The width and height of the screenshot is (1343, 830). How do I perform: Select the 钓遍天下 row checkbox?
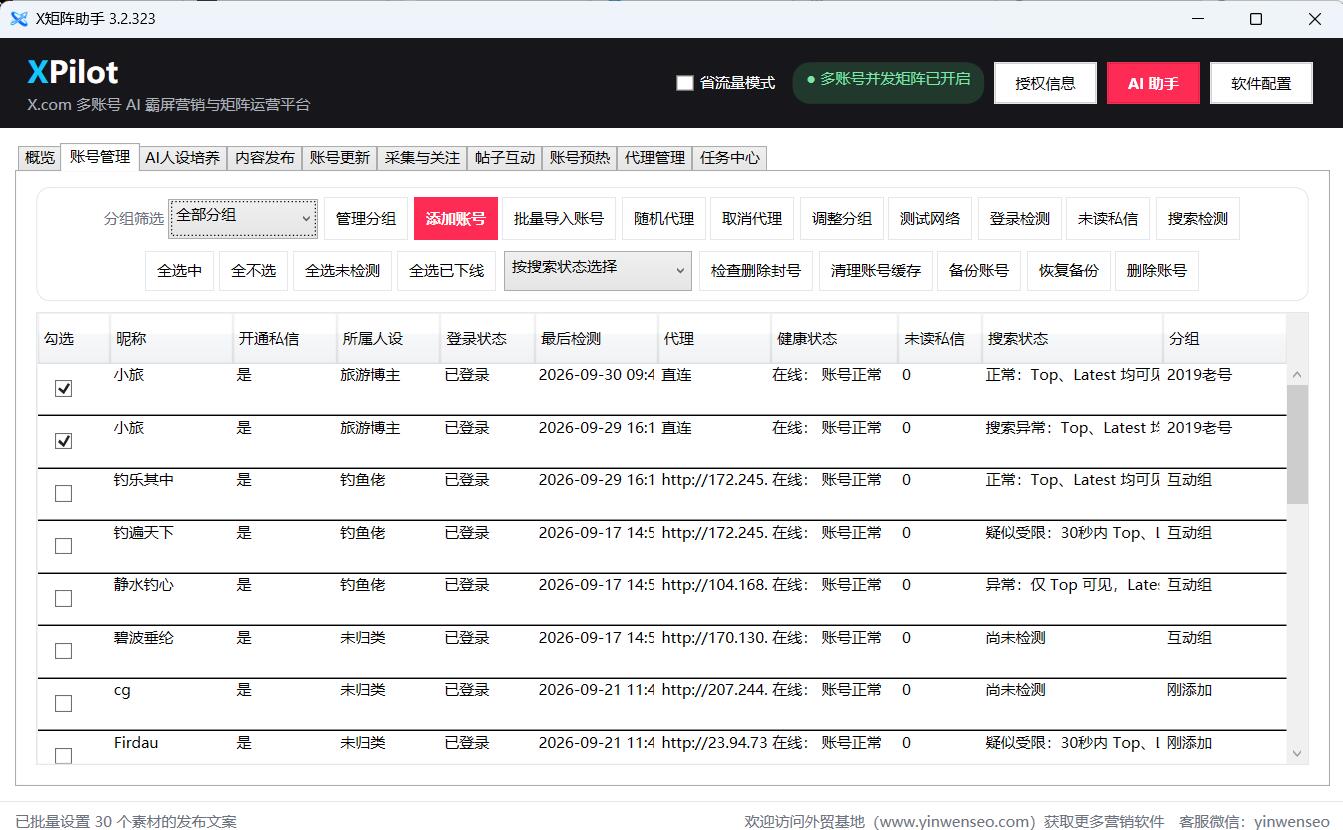pos(63,546)
